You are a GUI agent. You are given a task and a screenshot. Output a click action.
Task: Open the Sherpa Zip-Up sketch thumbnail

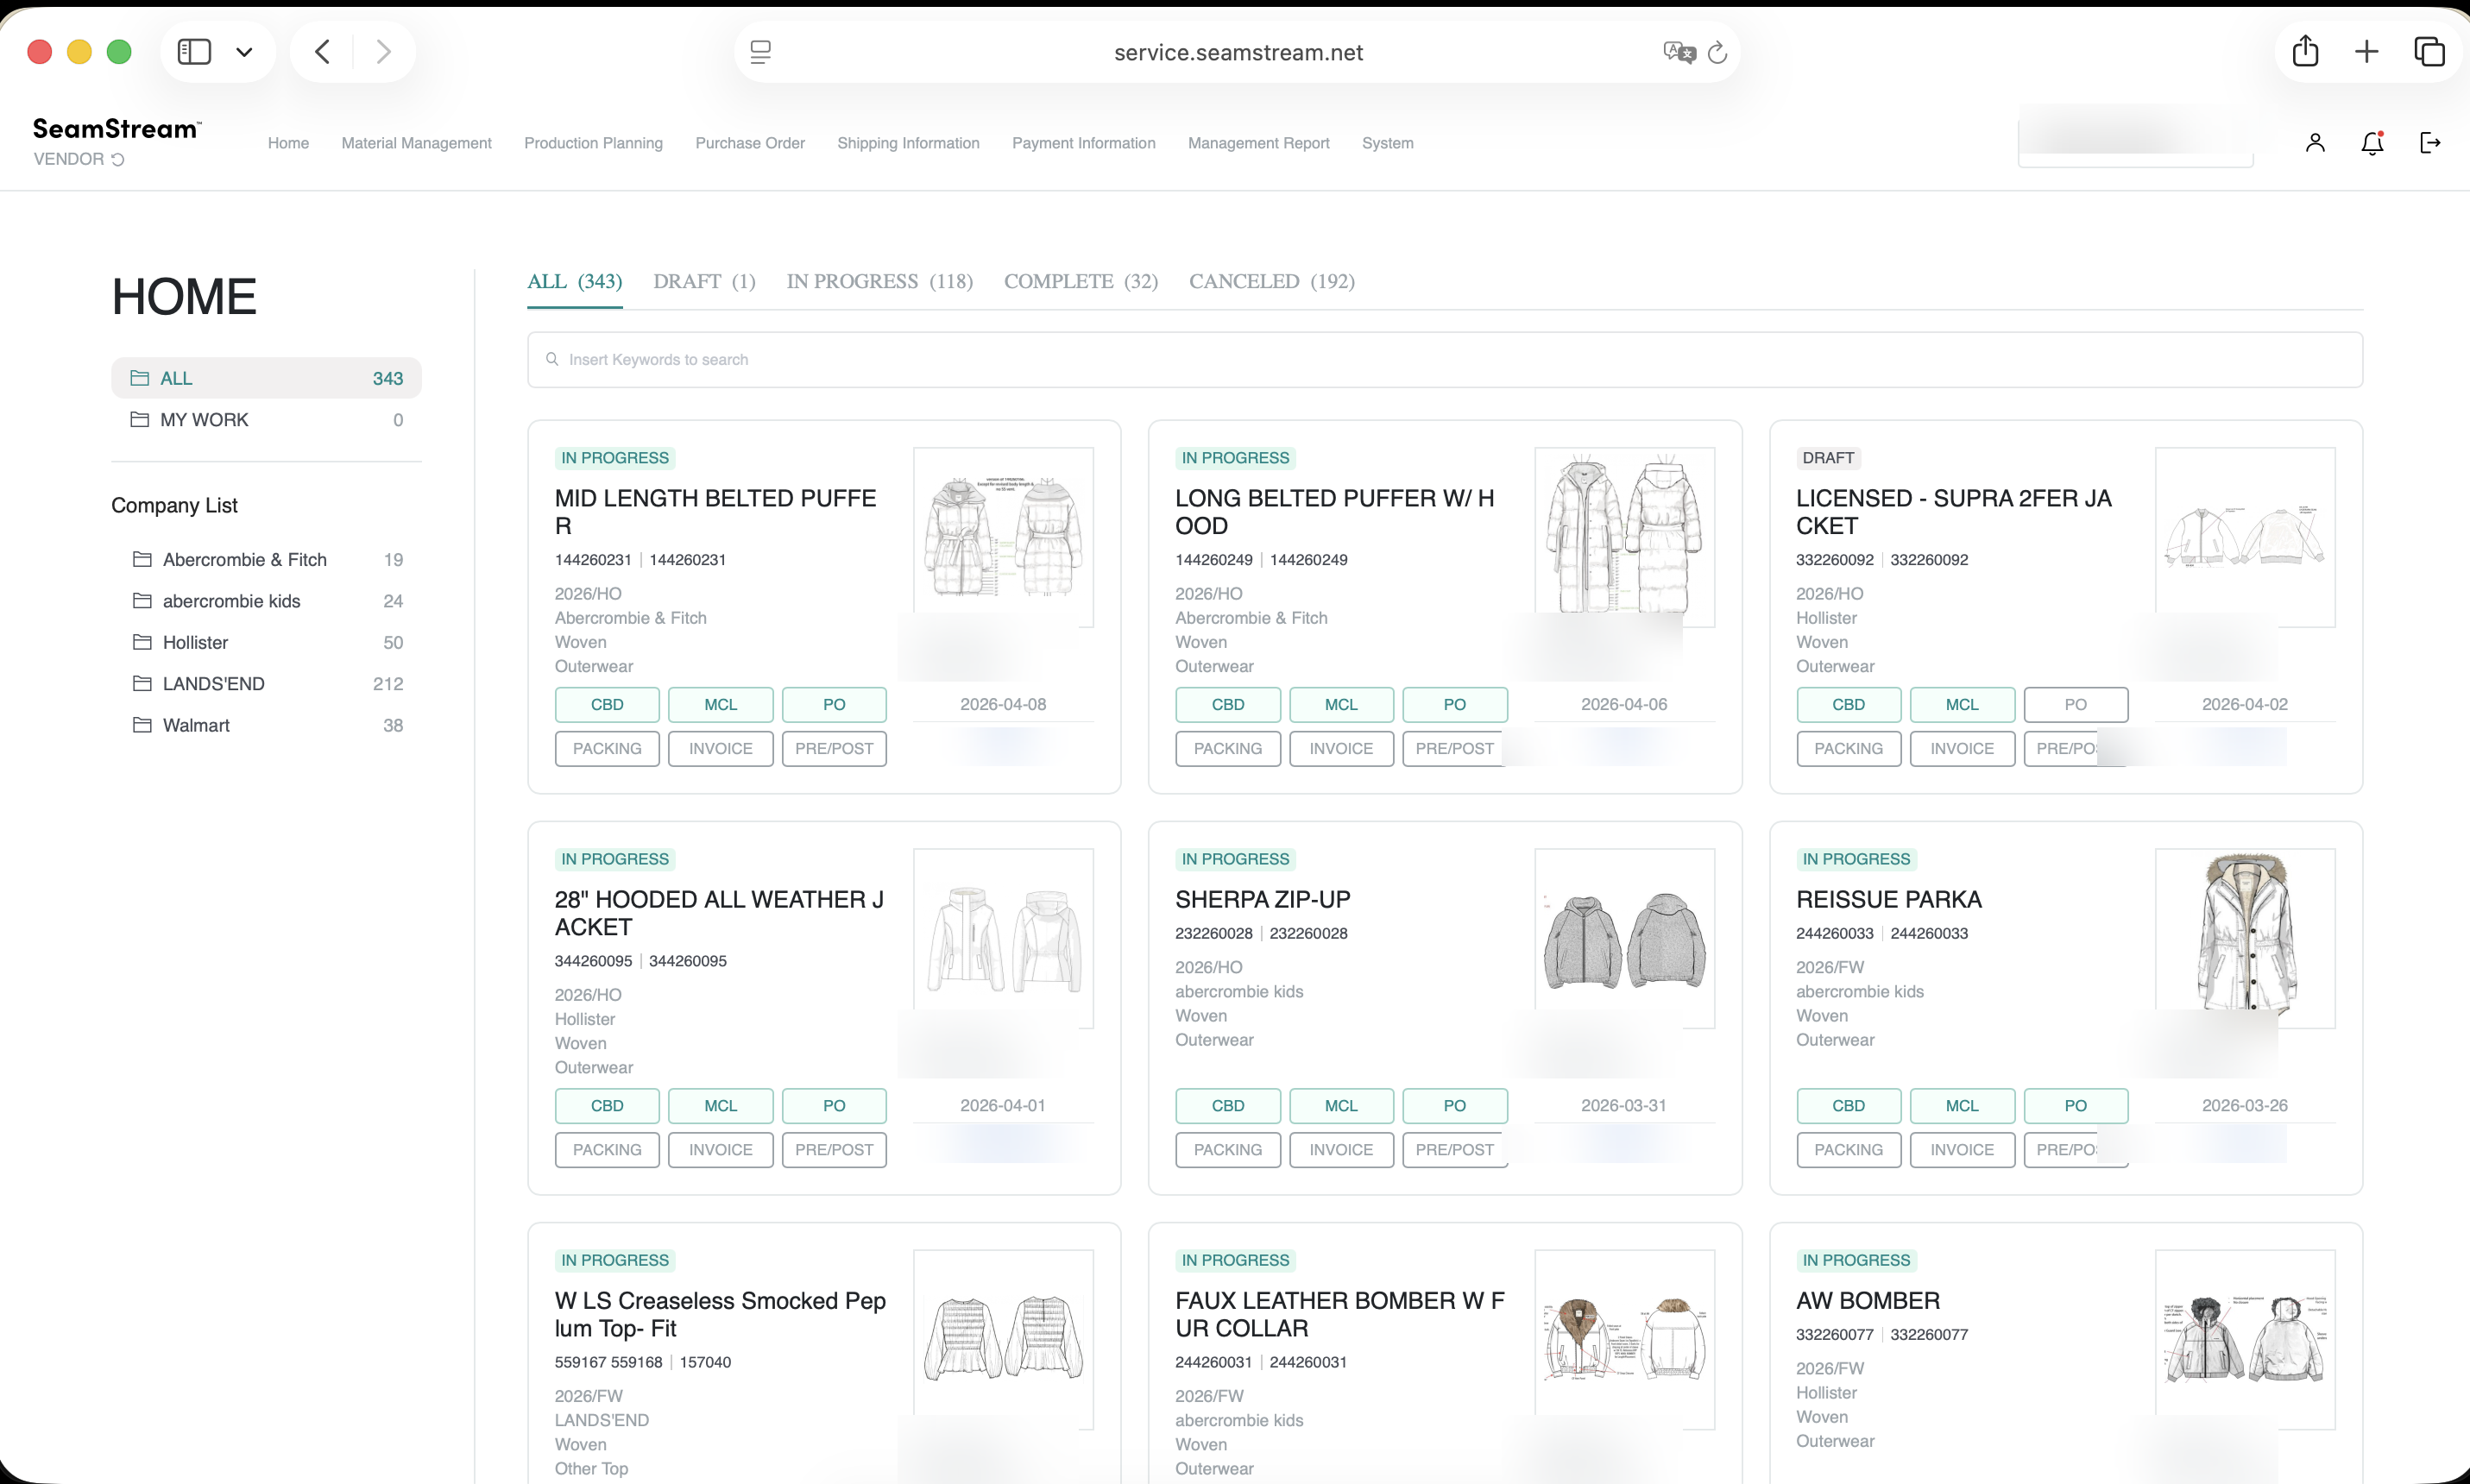pyautogui.click(x=1624, y=938)
